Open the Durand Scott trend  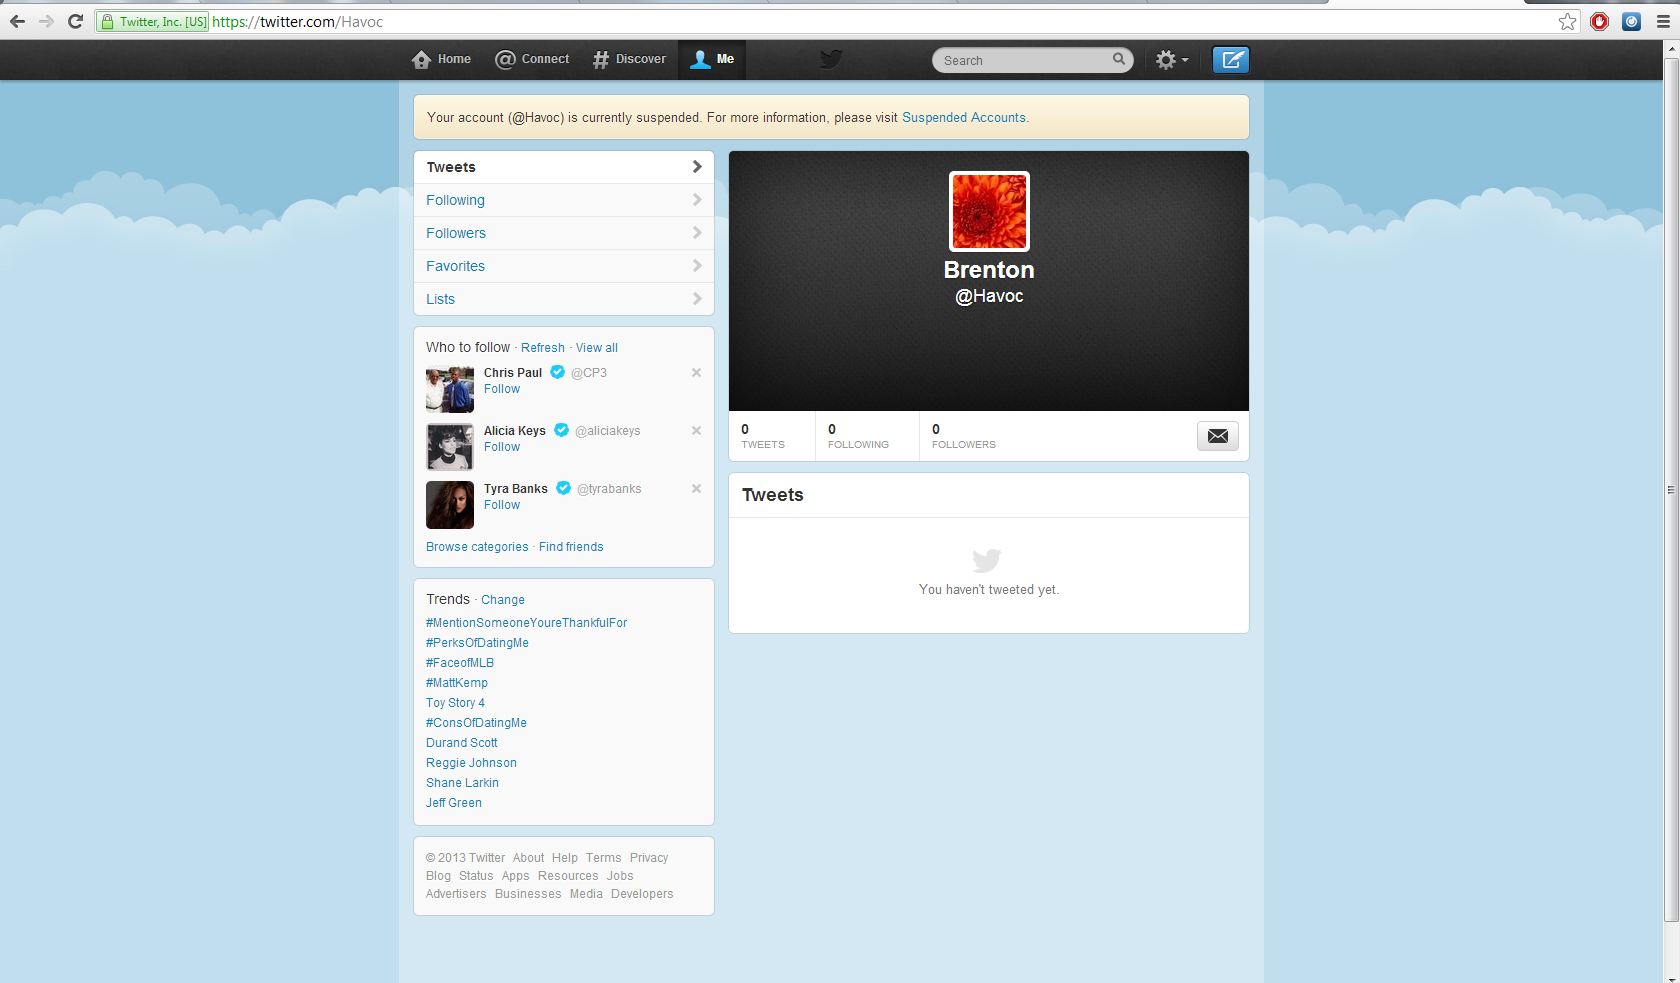(462, 743)
